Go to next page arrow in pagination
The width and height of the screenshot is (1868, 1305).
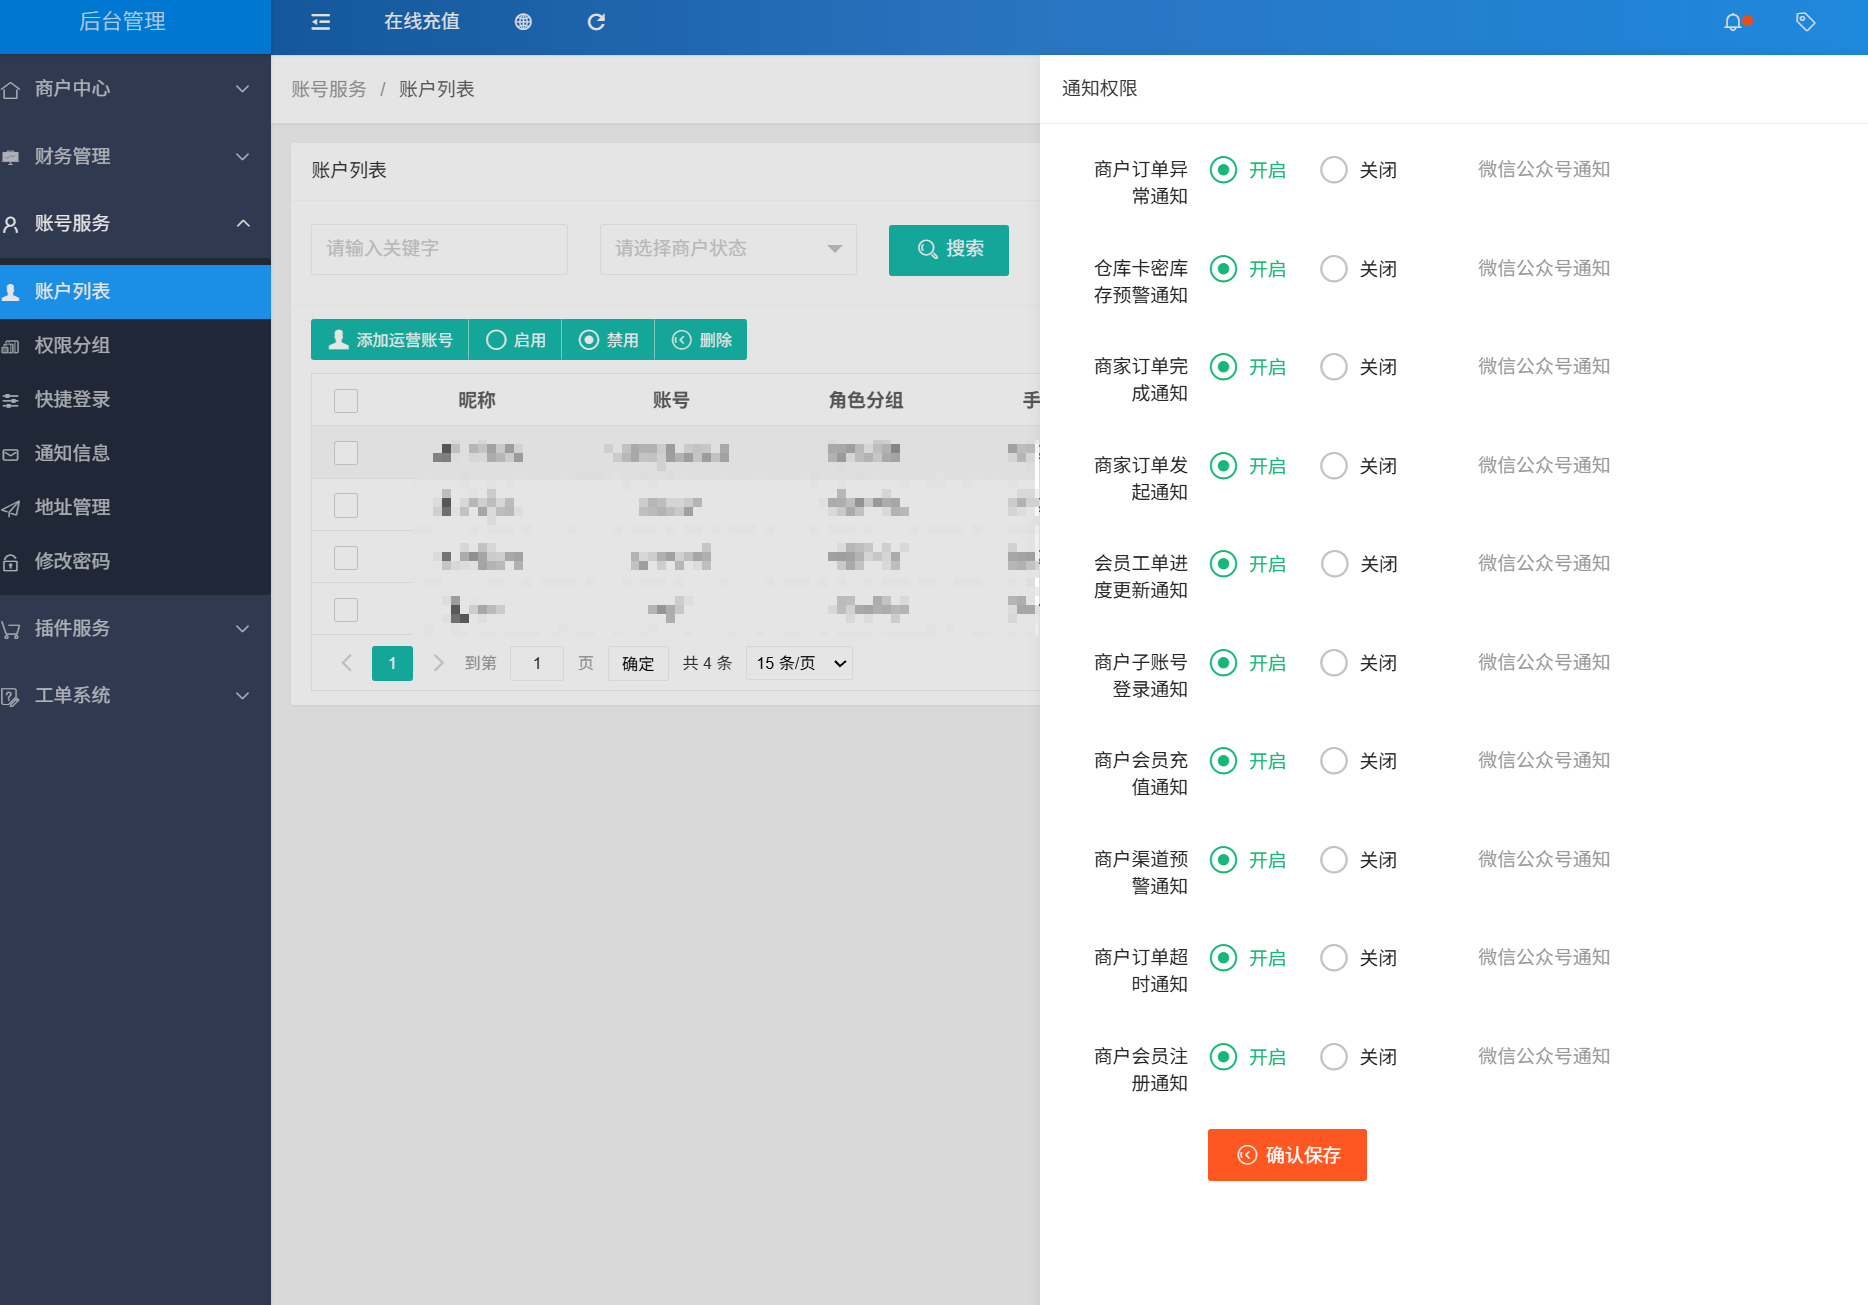click(x=438, y=663)
